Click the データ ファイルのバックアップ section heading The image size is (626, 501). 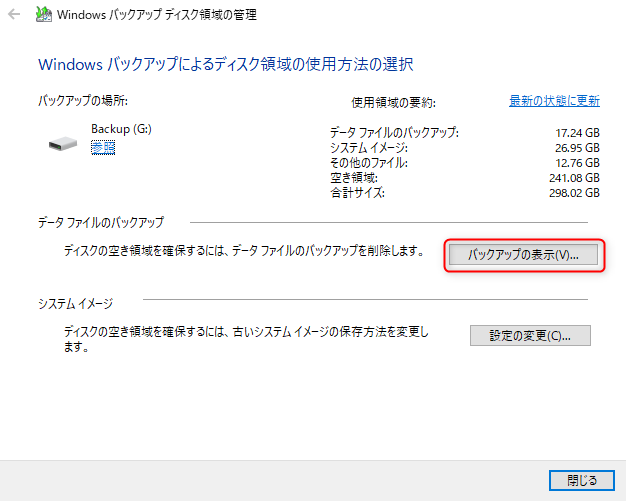[x=101, y=222]
